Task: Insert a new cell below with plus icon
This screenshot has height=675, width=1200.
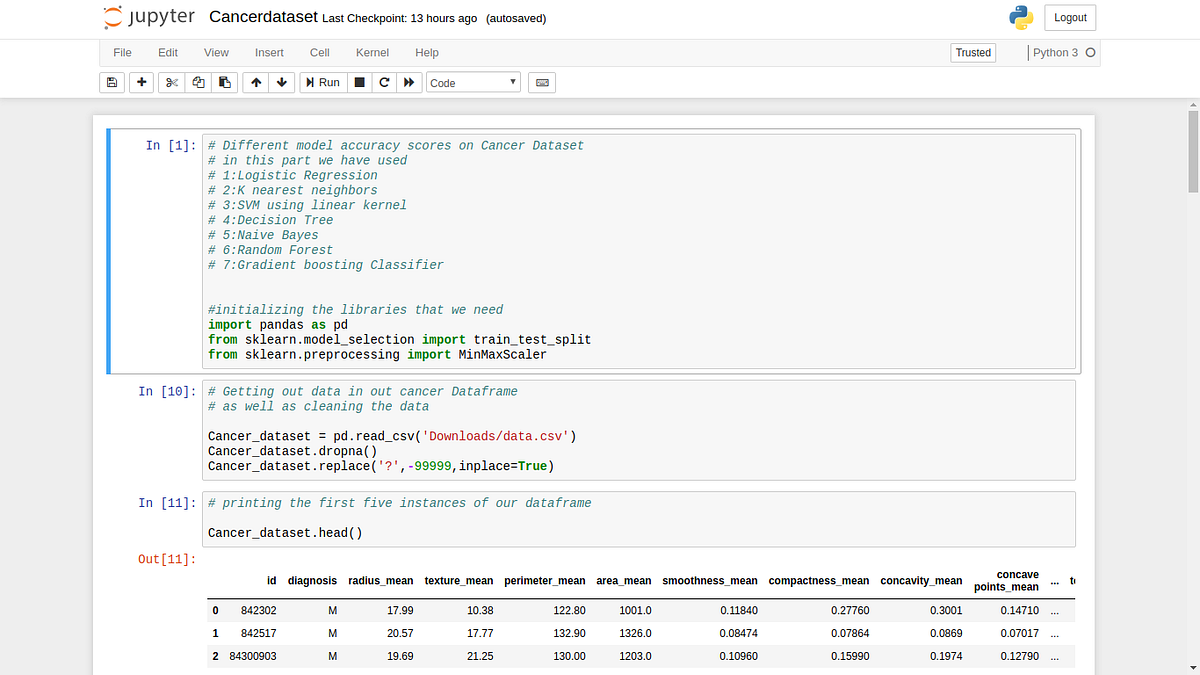Action: point(139,82)
